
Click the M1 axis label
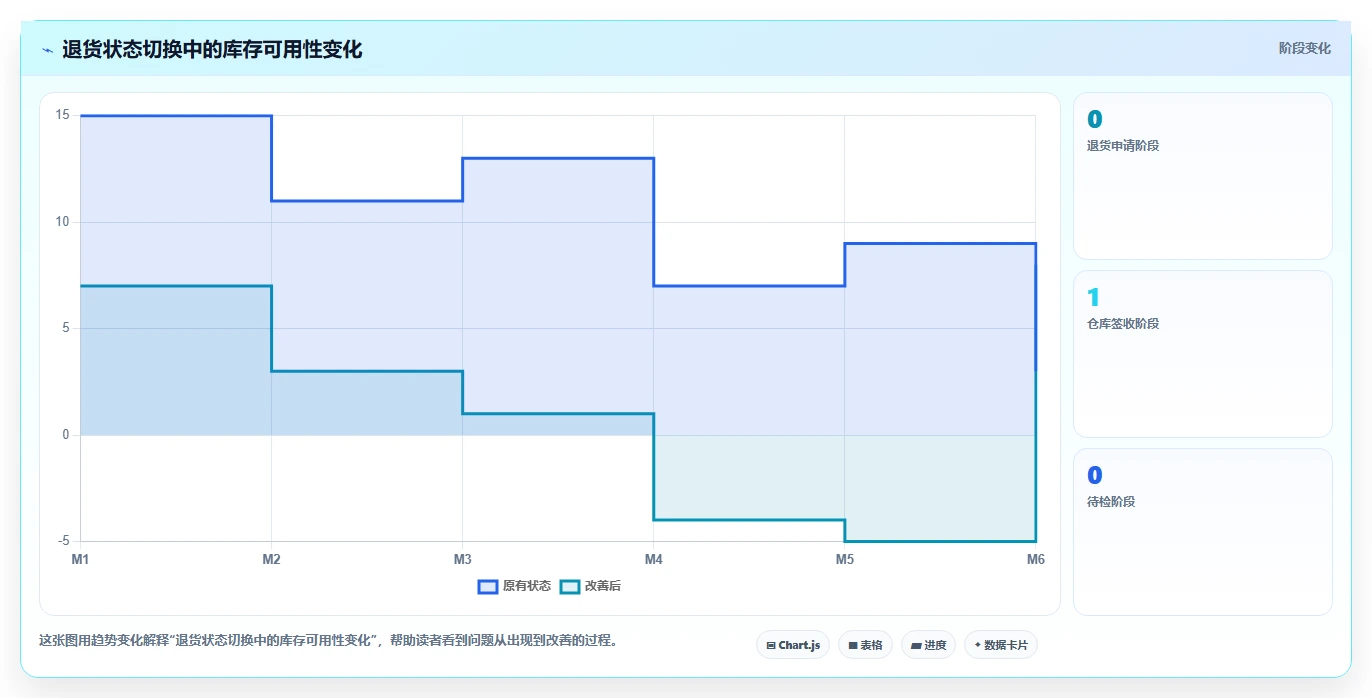click(80, 559)
